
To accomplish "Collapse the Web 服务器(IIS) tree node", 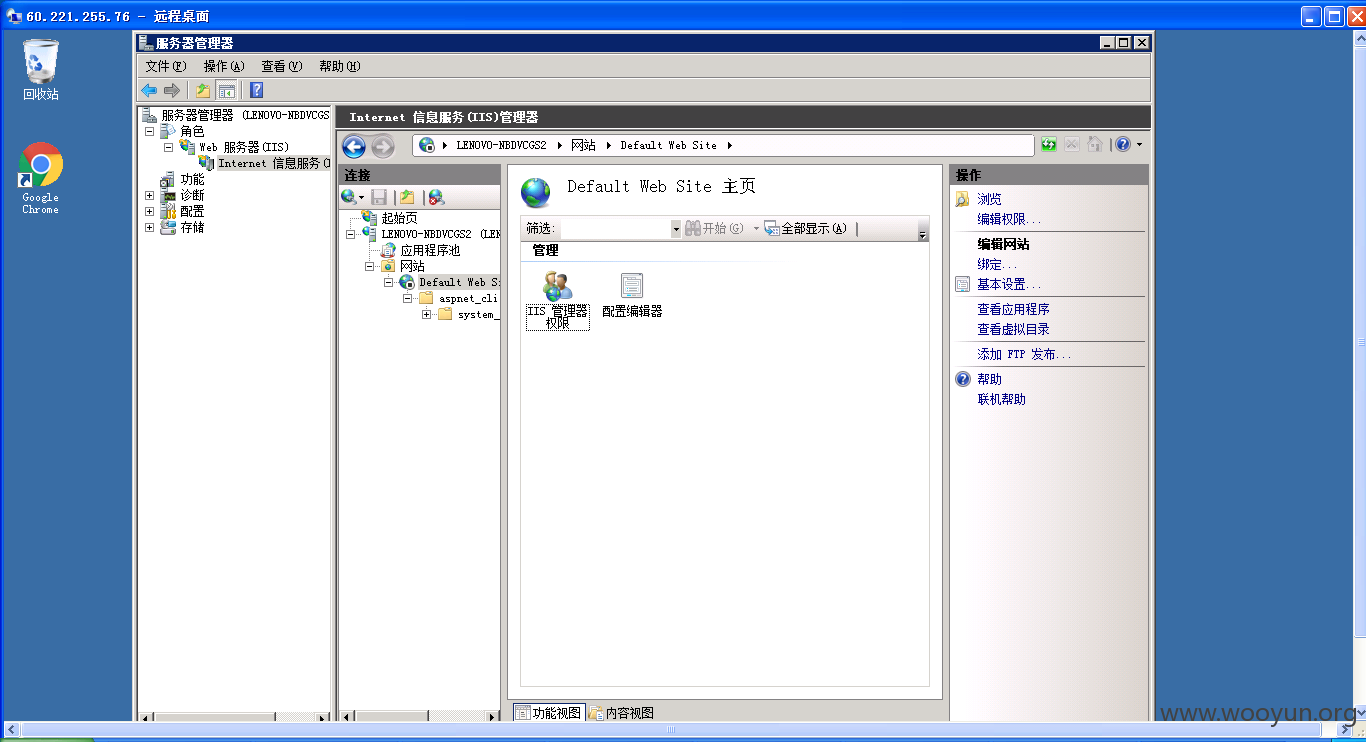I will 168,147.
